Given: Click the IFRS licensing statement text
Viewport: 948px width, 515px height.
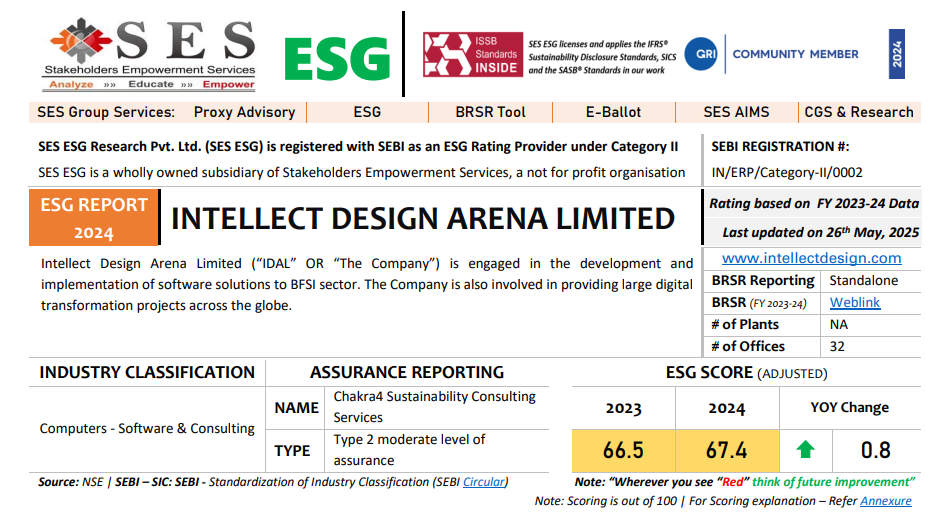Looking at the screenshot, I should tap(602, 57).
